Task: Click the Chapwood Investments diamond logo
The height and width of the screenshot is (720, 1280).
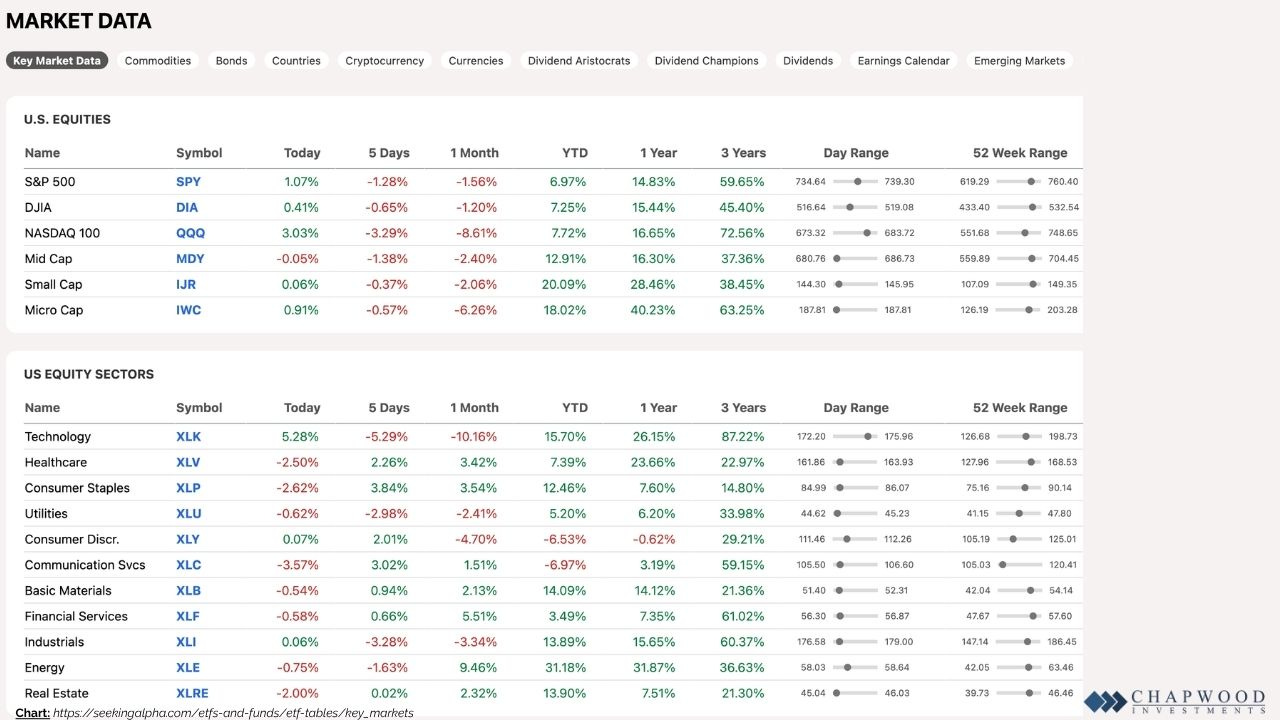Action: click(1105, 701)
